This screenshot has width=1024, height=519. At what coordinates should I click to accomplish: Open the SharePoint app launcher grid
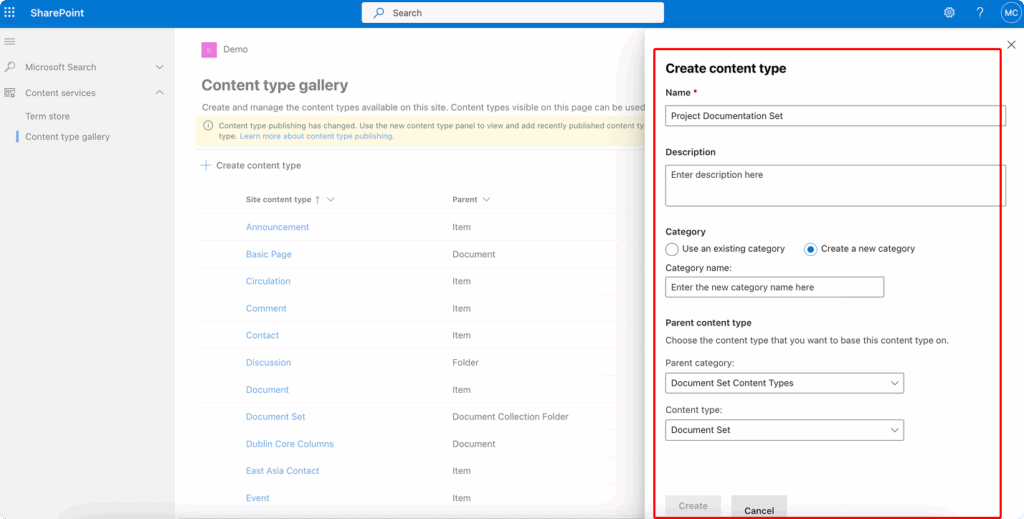pos(10,13)
